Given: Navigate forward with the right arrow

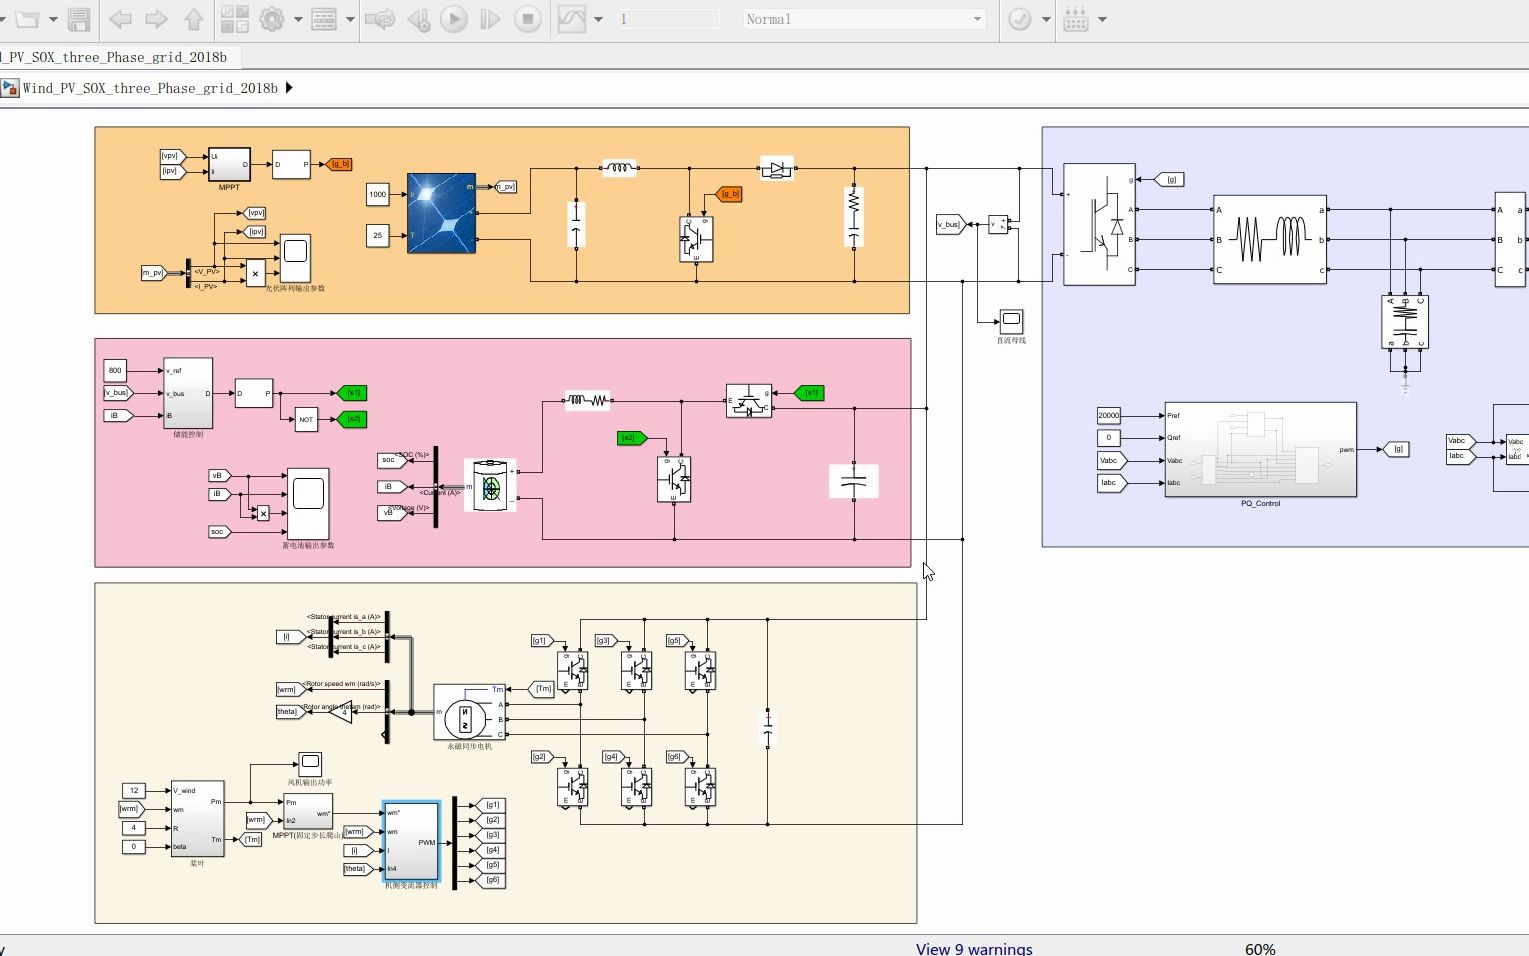Looking at the screenshot, I should 156,19.
